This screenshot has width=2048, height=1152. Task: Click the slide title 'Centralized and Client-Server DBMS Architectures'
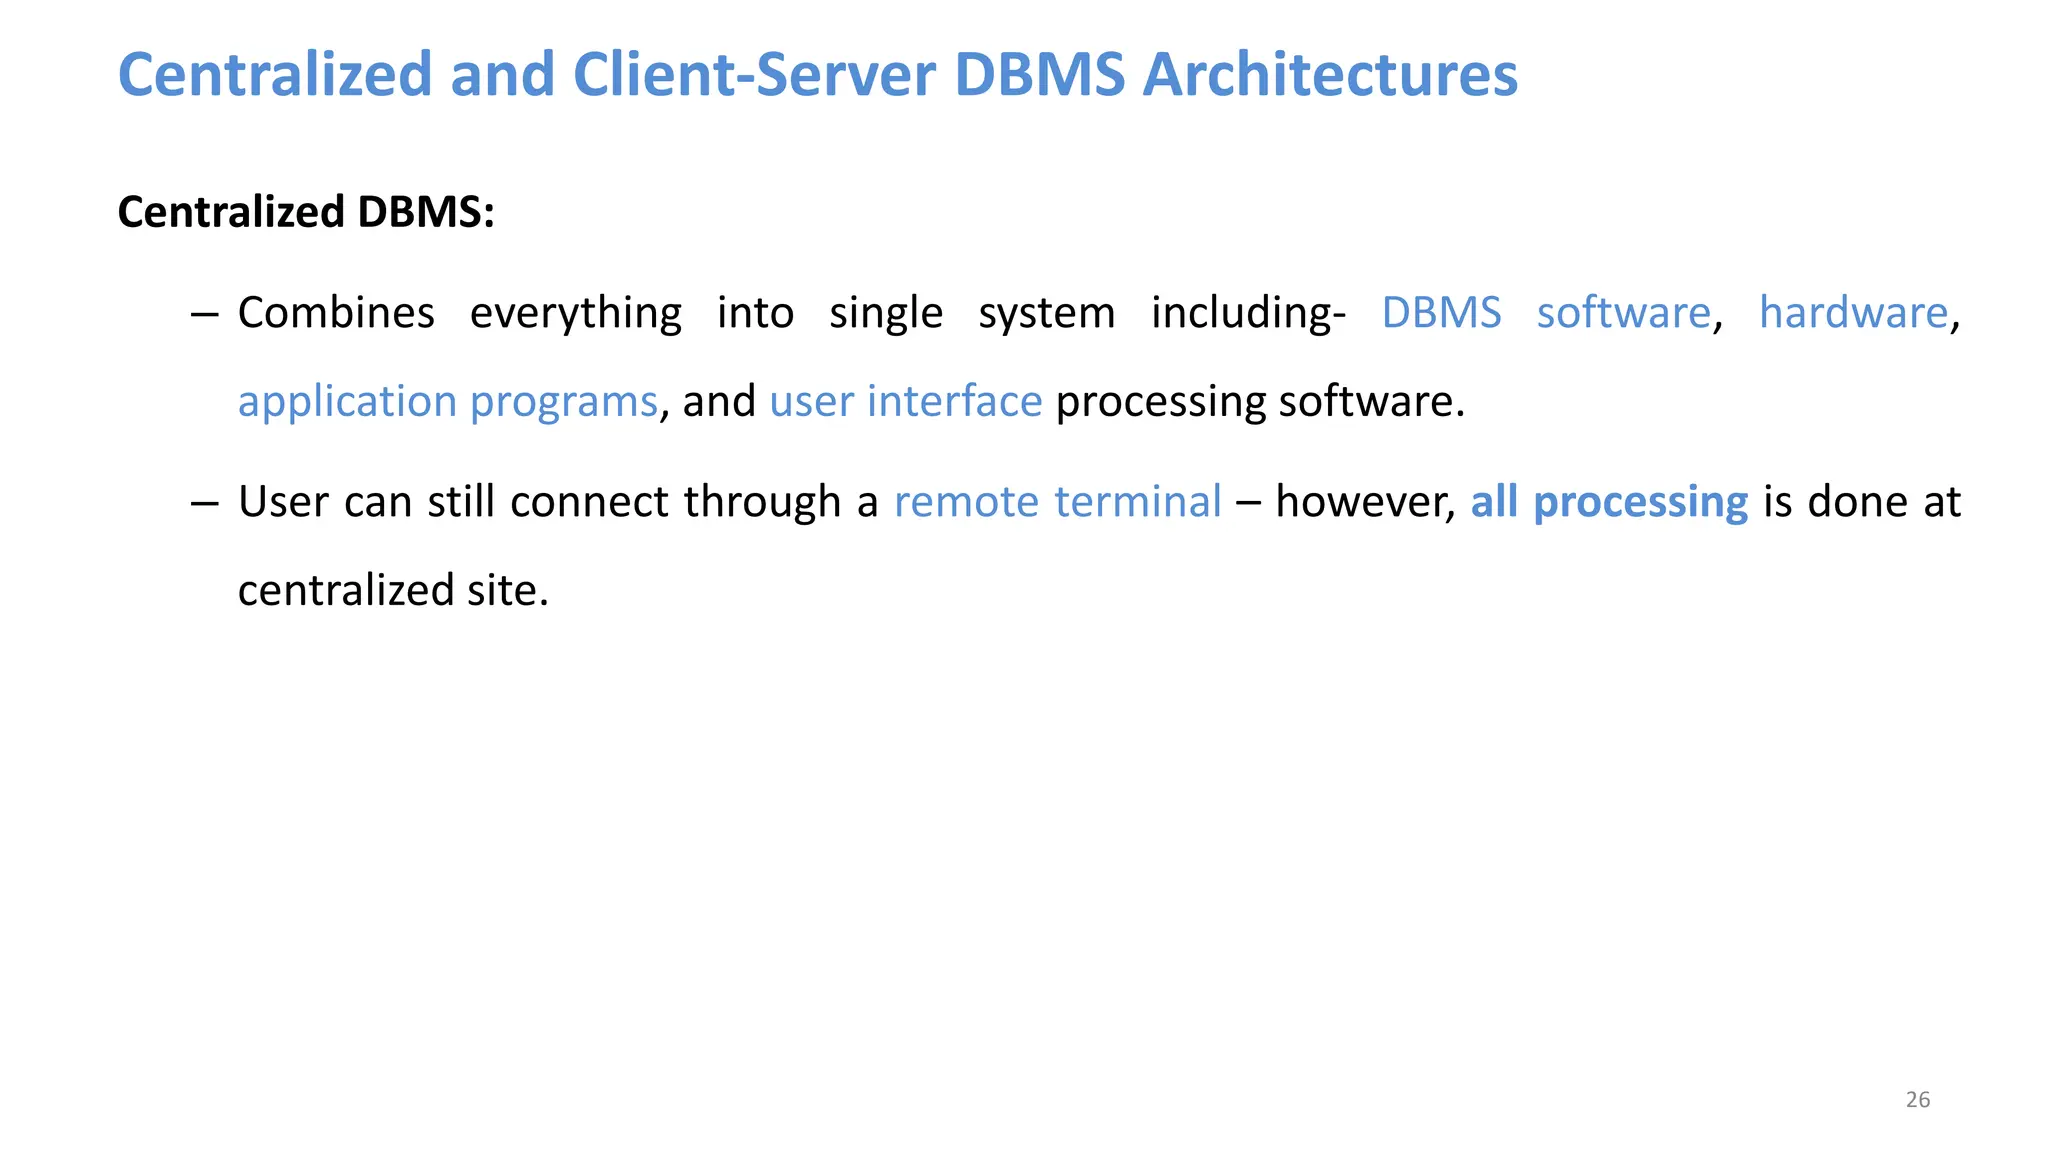click(x=818, y=75)
